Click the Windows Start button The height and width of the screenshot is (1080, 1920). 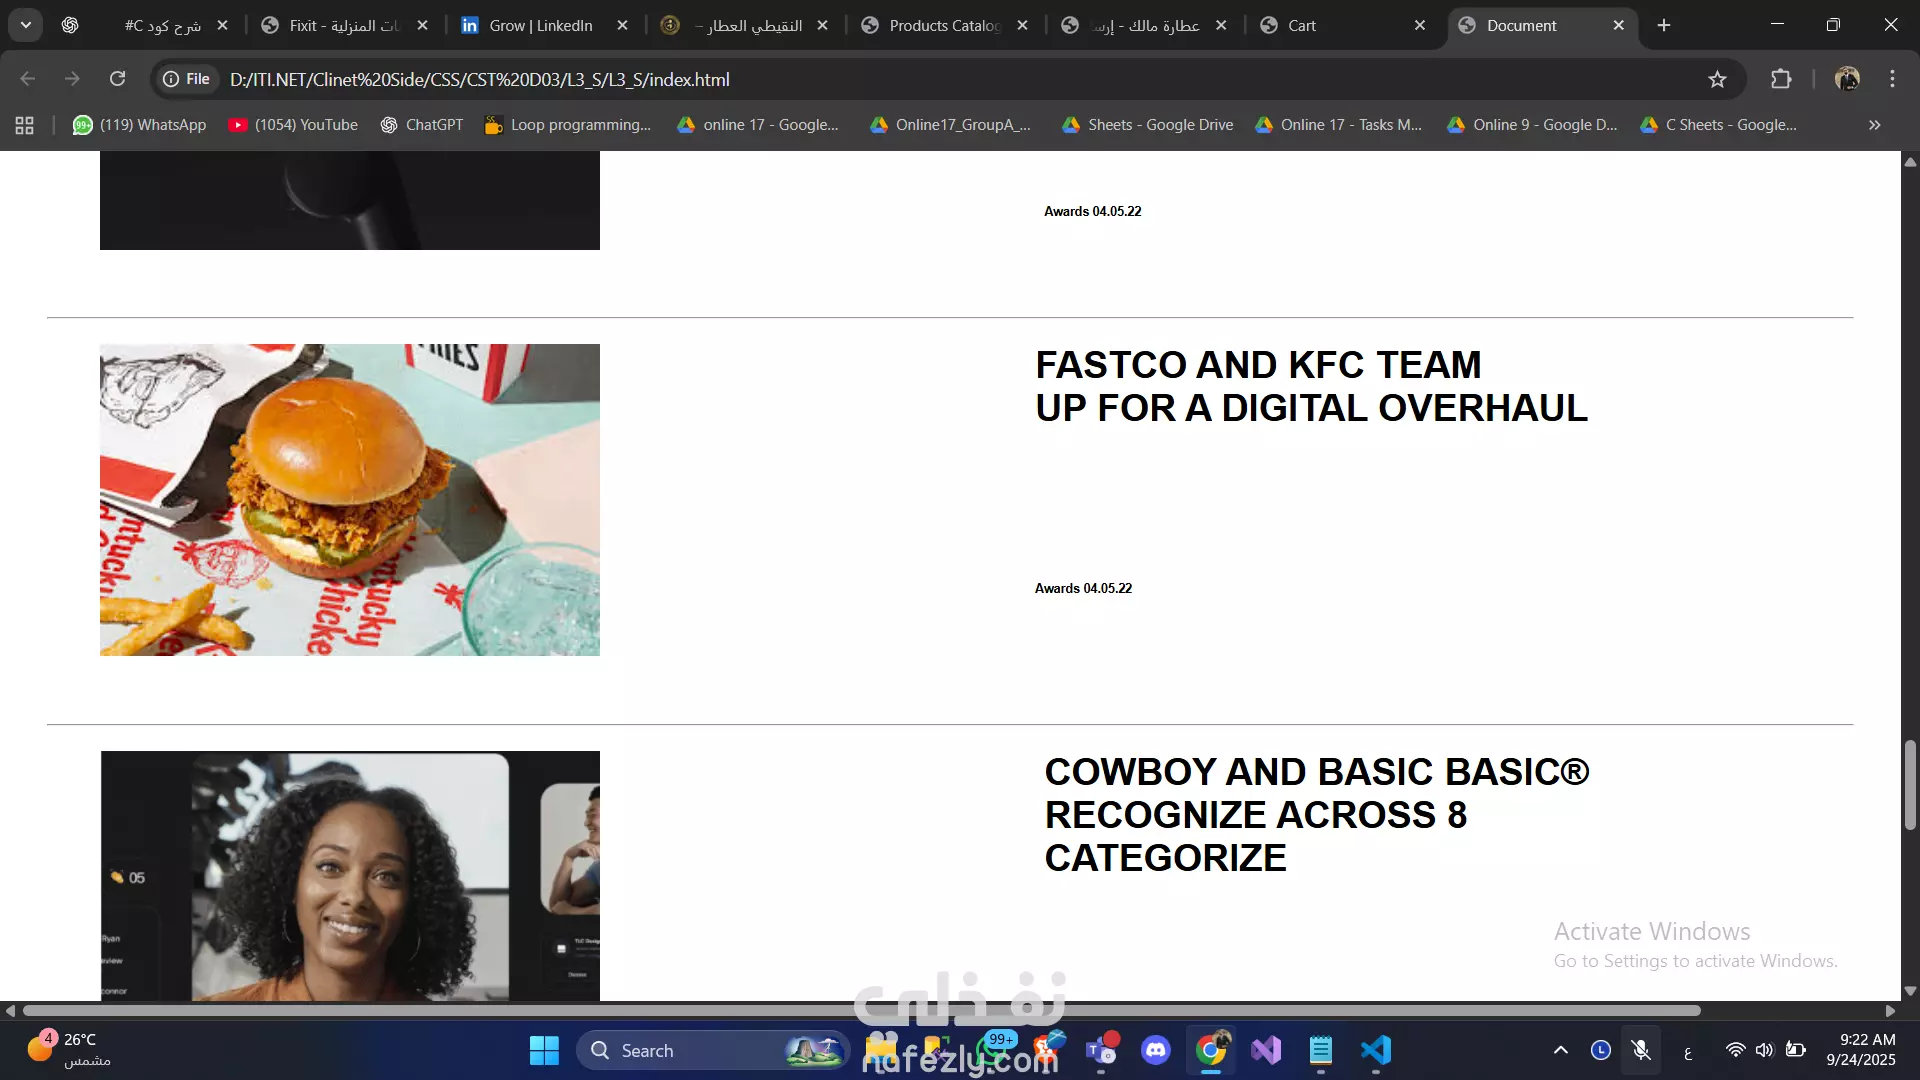(544, 1050)
